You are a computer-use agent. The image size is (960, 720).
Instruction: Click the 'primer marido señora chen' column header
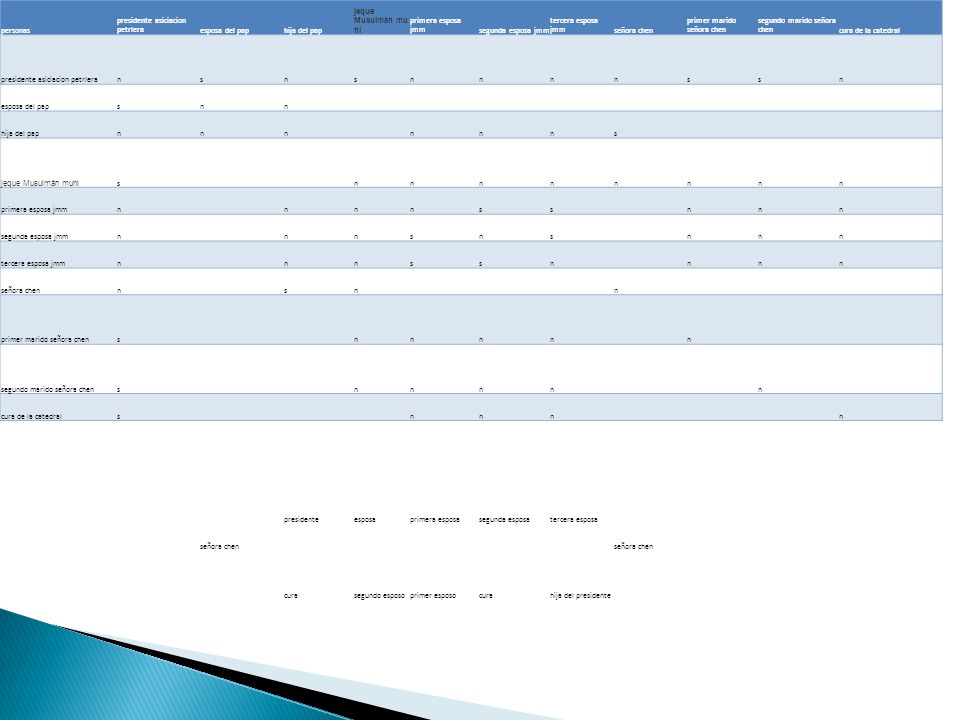(x=711, y=25)
